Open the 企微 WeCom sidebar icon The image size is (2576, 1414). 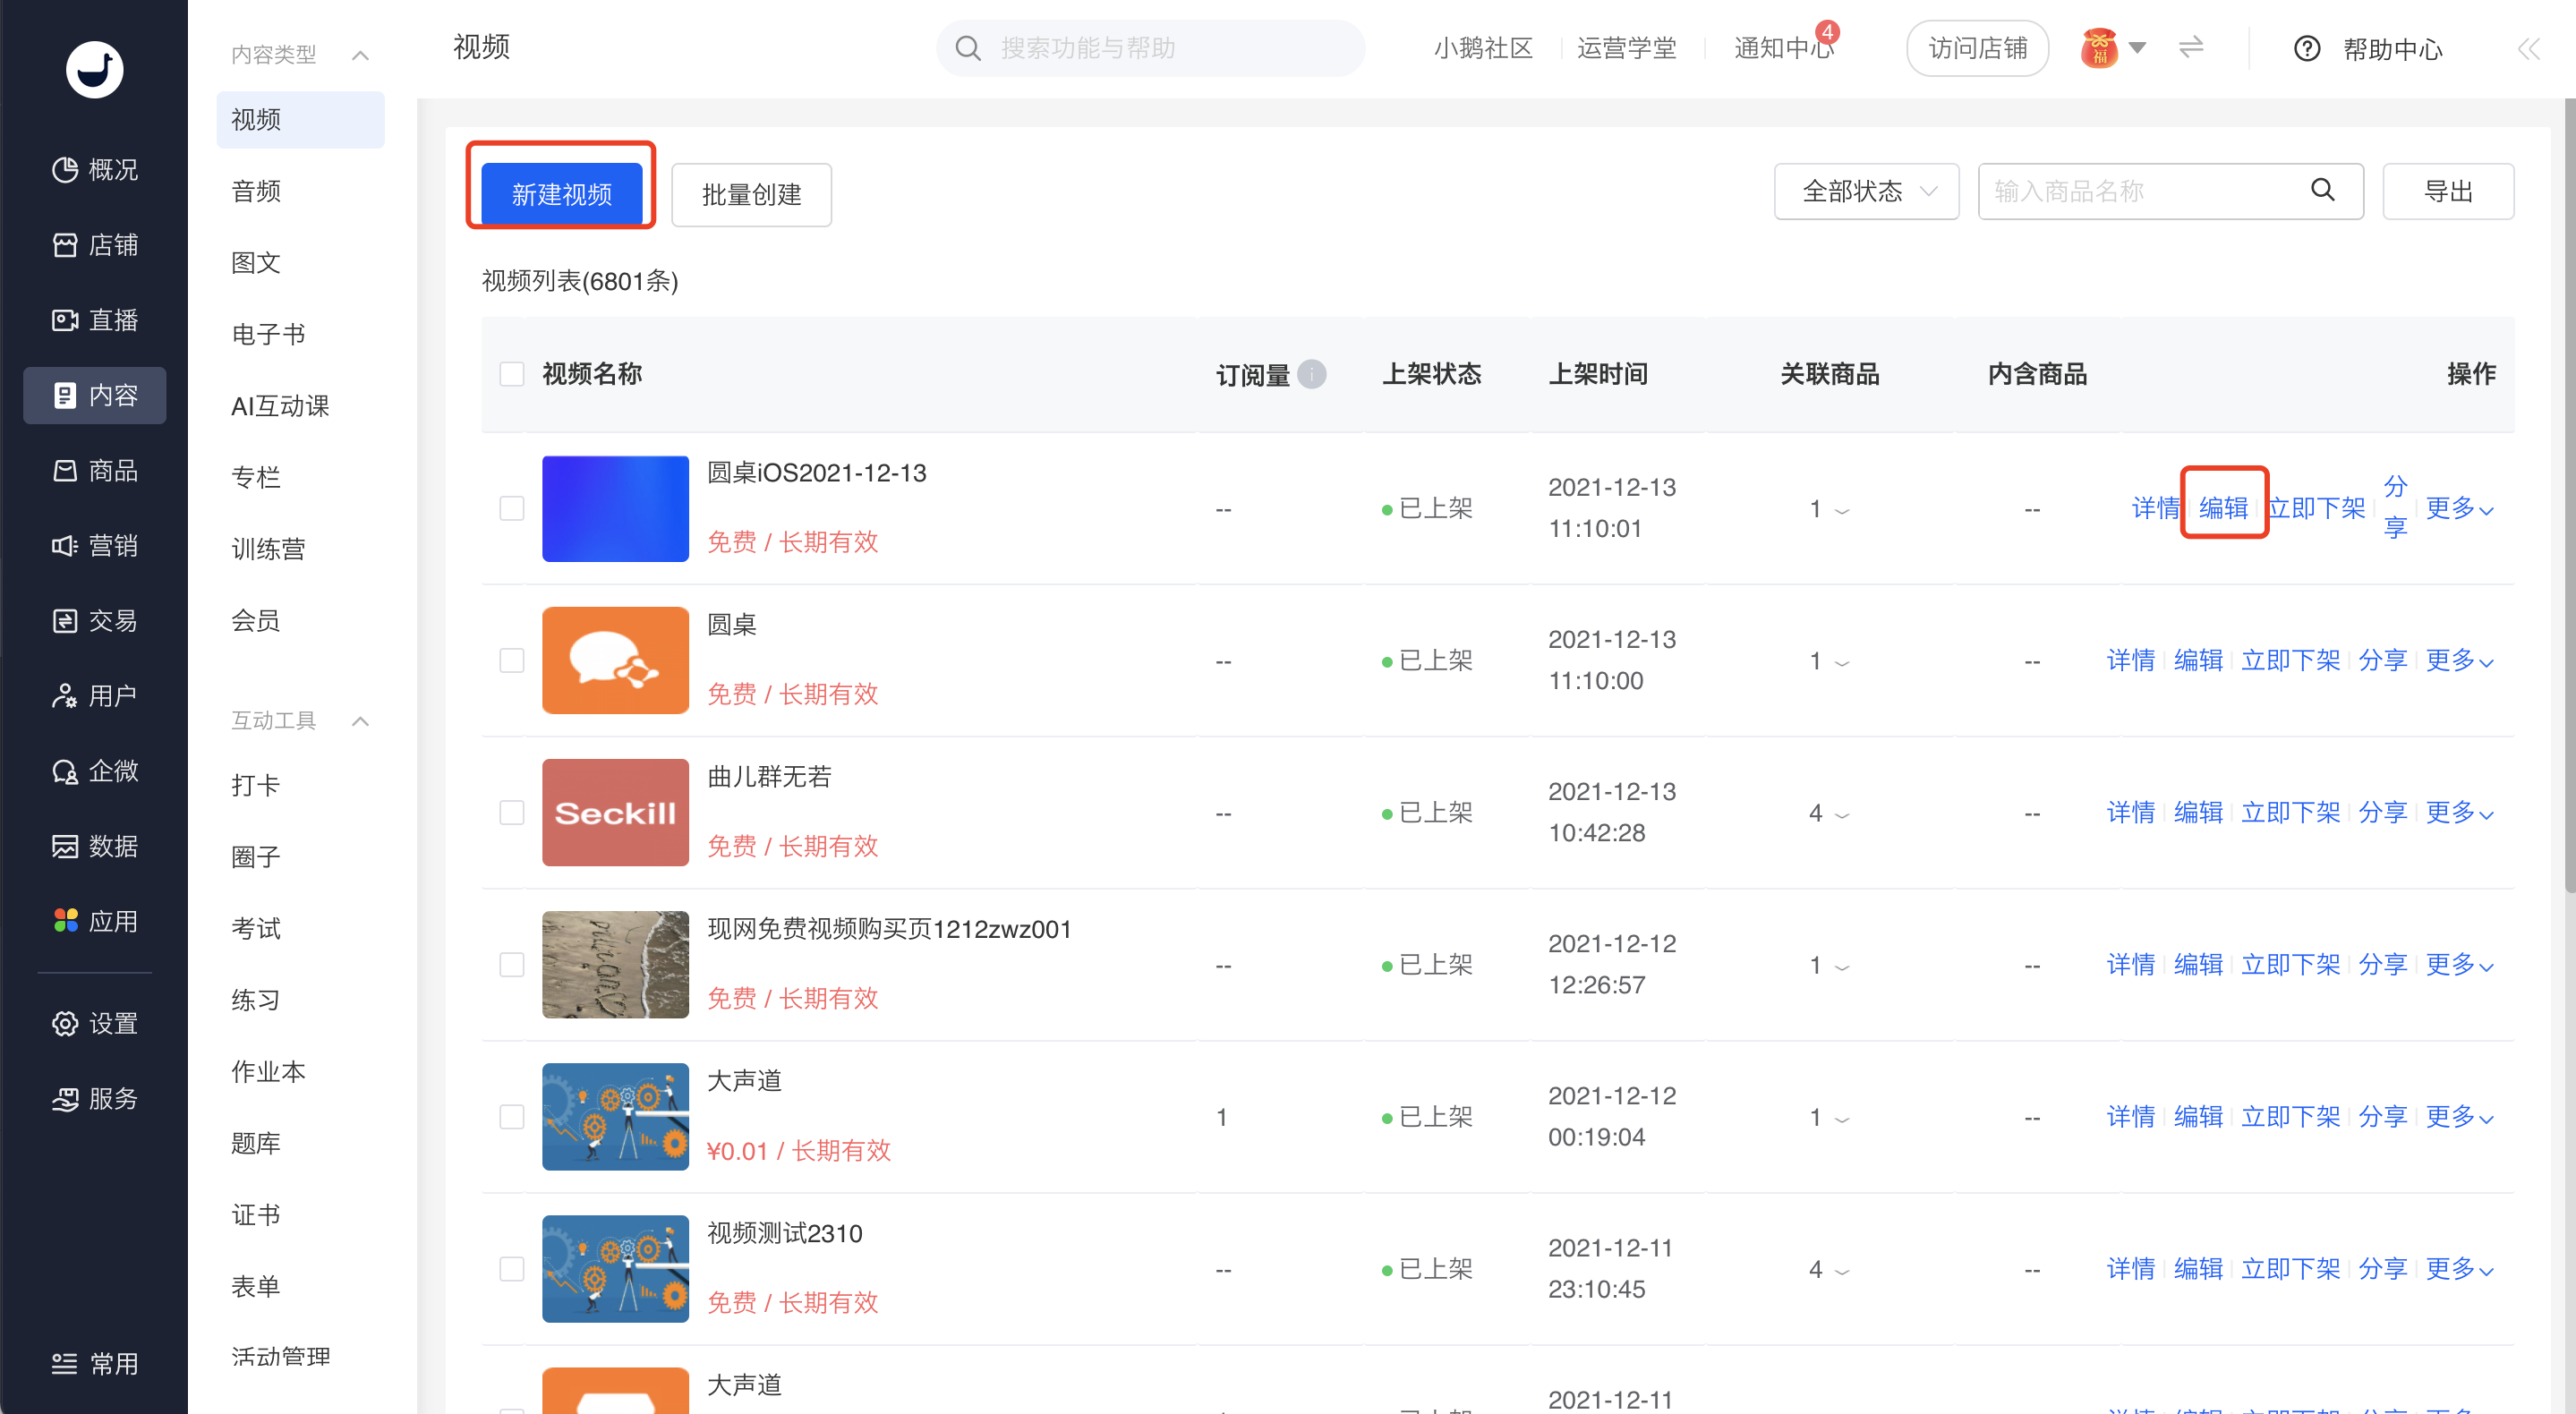click(64, 771)
